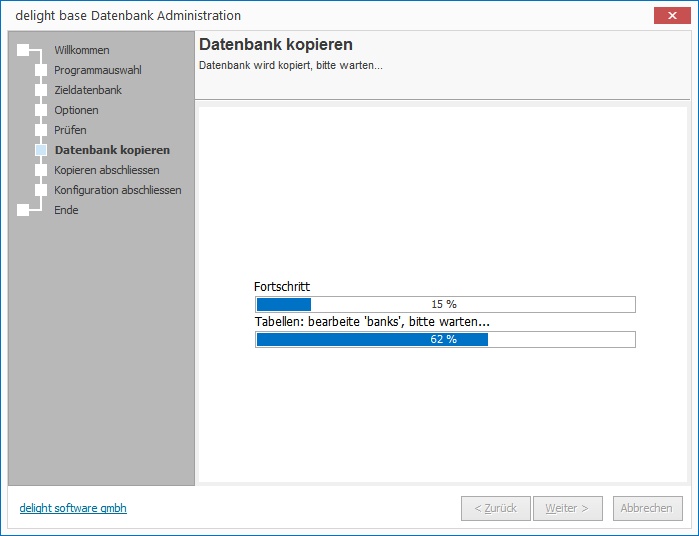Click the square marker beside Optionen
The width and height of the screenshot is (699, 536).
pos(41,110)
